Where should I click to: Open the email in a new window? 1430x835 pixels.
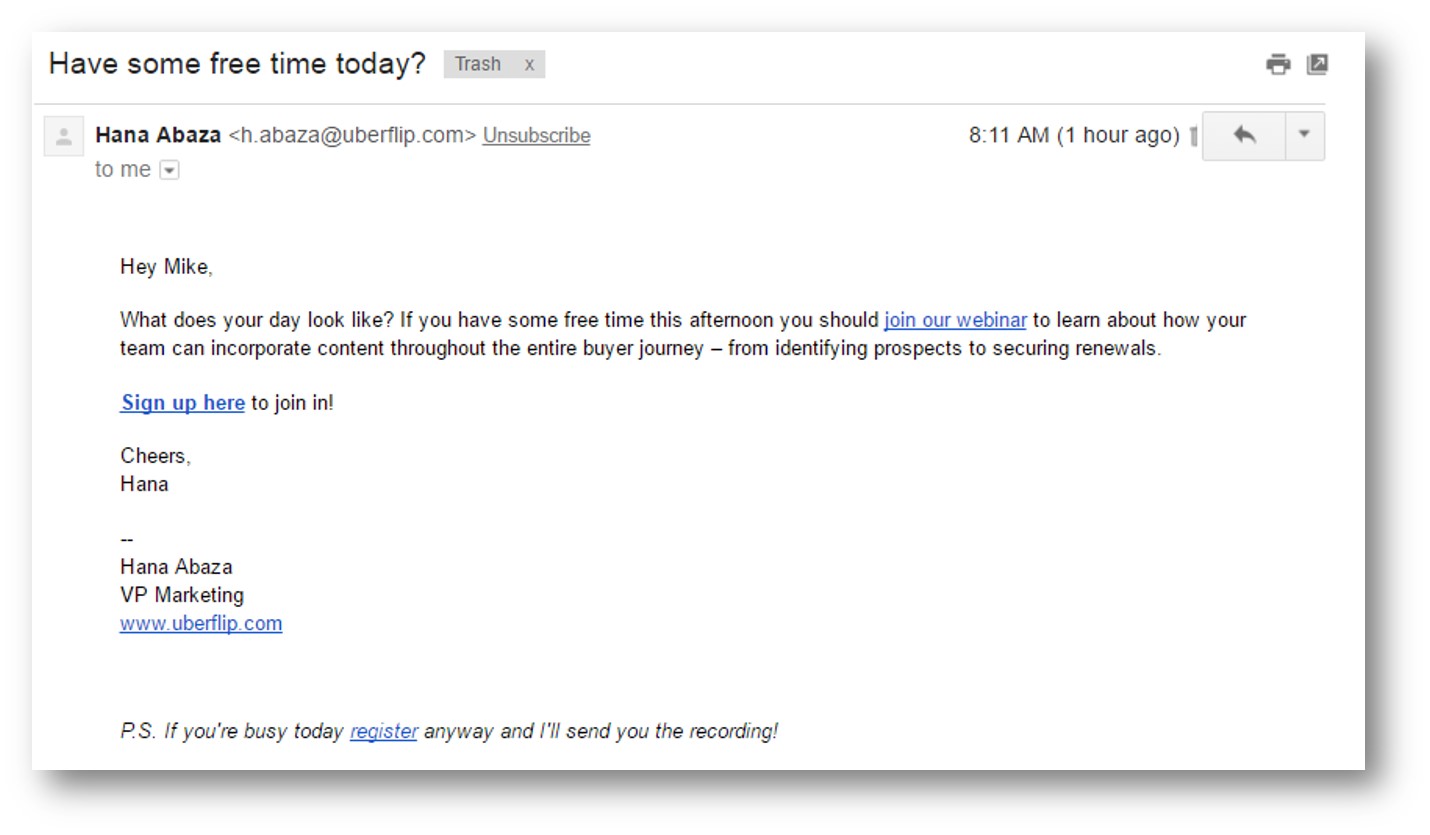1318,63
